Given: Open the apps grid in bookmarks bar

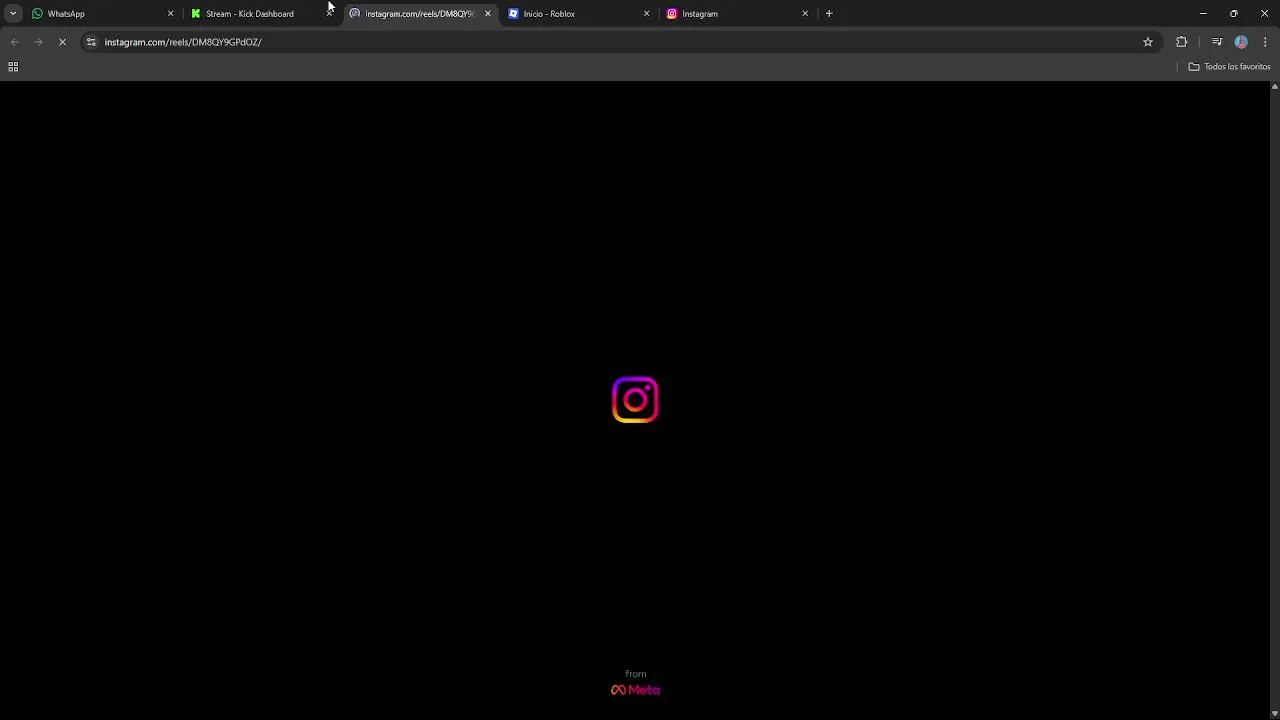Looking at the screenshot, I should point(13,67).
